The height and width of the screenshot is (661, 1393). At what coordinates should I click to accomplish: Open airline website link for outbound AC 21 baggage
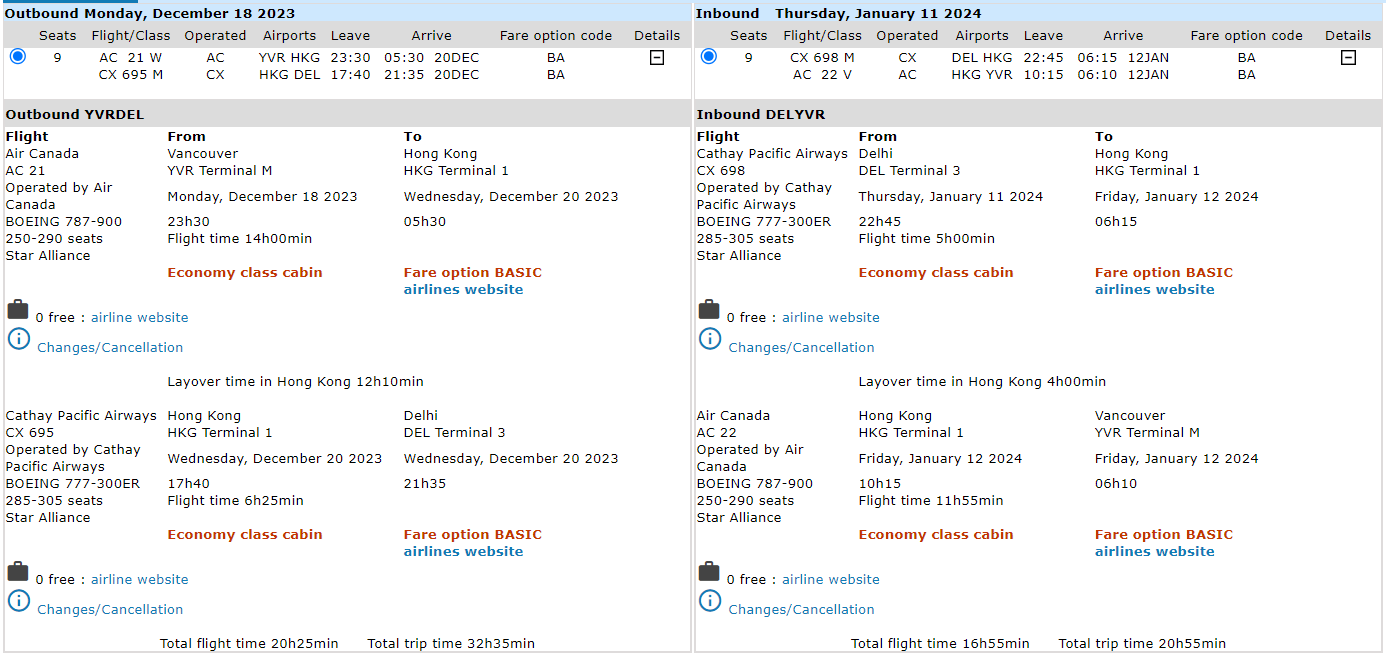139,317
